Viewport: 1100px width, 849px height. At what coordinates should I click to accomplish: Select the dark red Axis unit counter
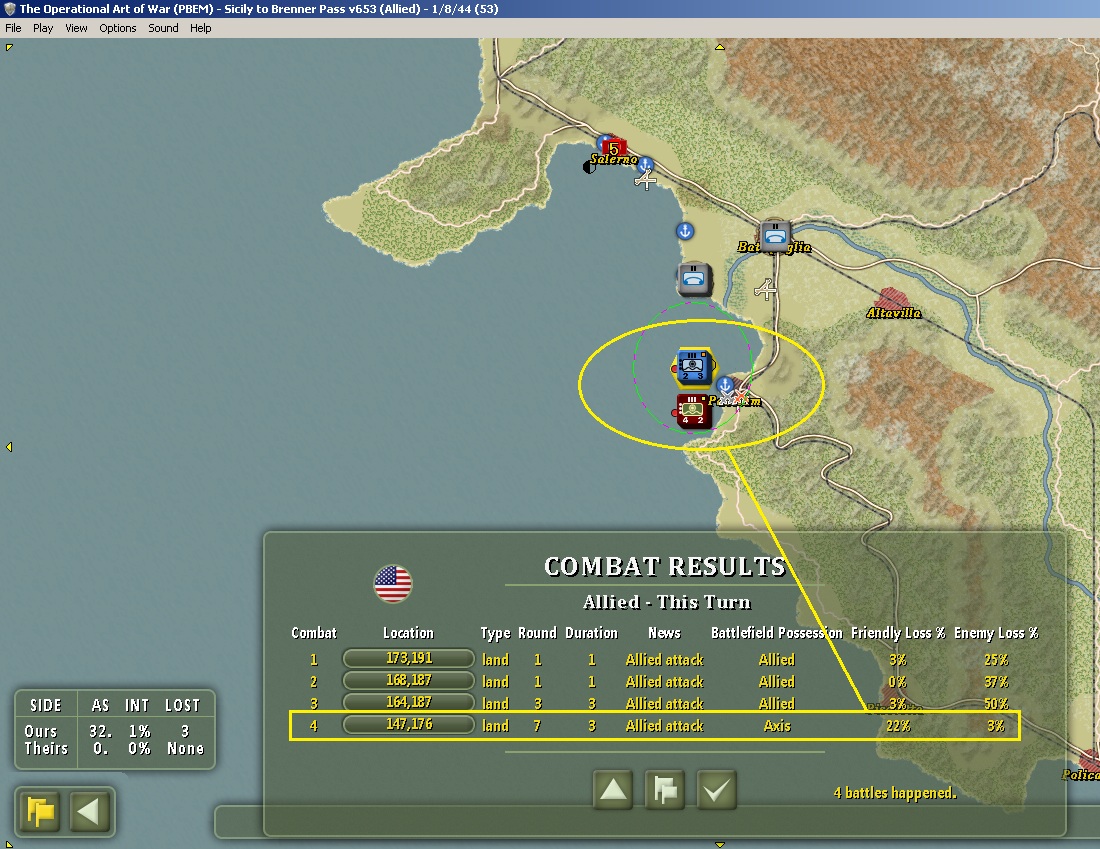pos(693,411)
